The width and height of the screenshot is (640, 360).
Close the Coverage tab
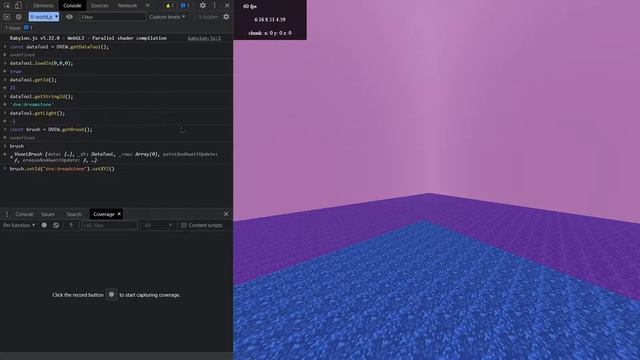pos(119,214)
